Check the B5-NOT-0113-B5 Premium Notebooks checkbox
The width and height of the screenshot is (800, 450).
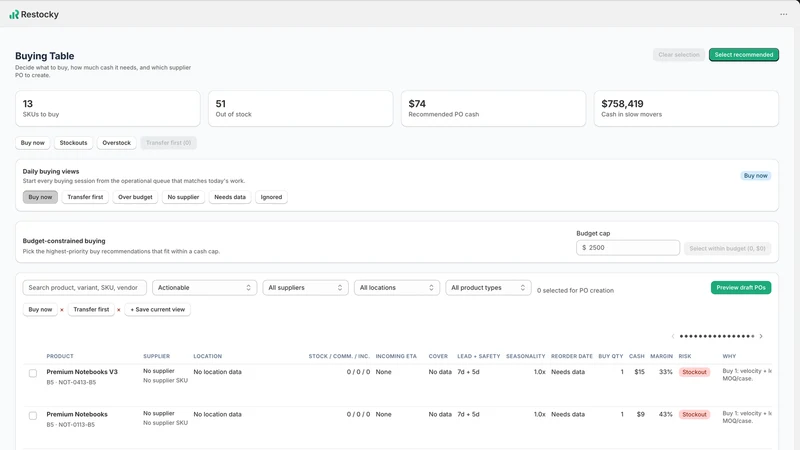[x=33, y=415]
